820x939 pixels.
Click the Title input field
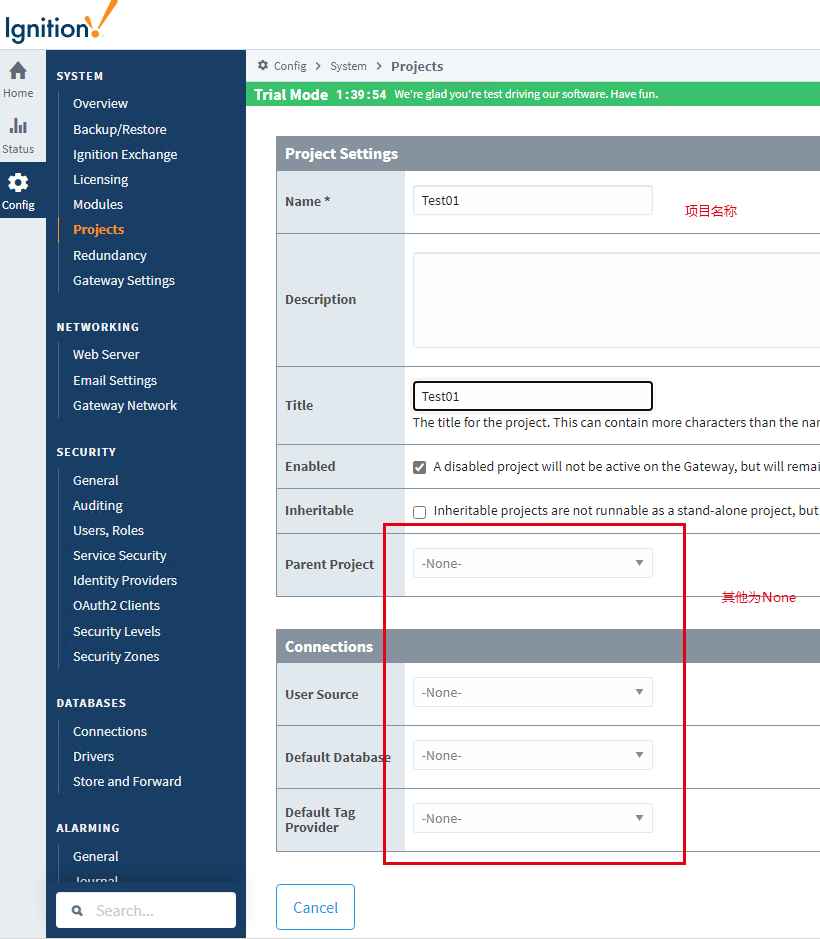pyautogui.click(x=532, y=396)
